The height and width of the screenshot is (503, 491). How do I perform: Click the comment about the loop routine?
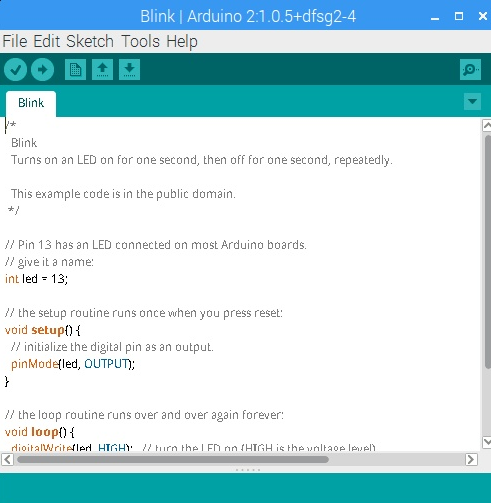(x=144, y=415)
